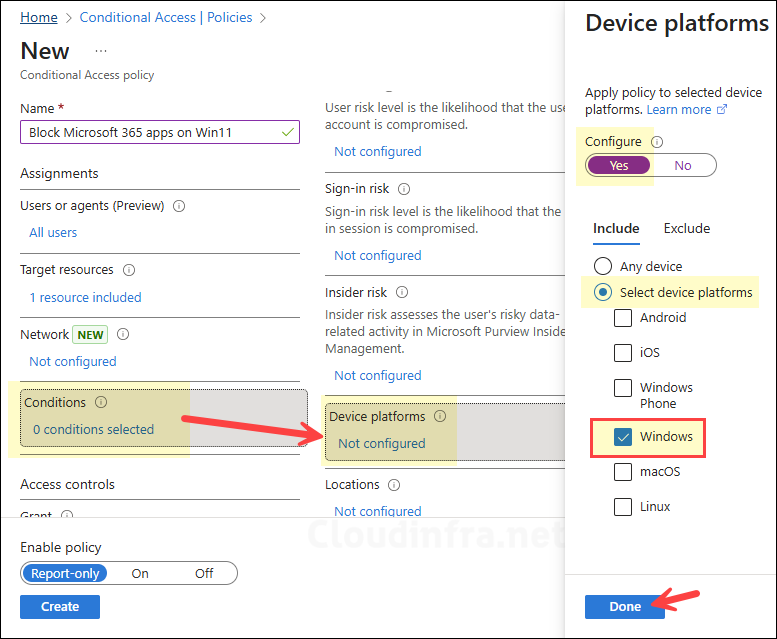Click info icon next to Configure

click(x=657, y=142)
